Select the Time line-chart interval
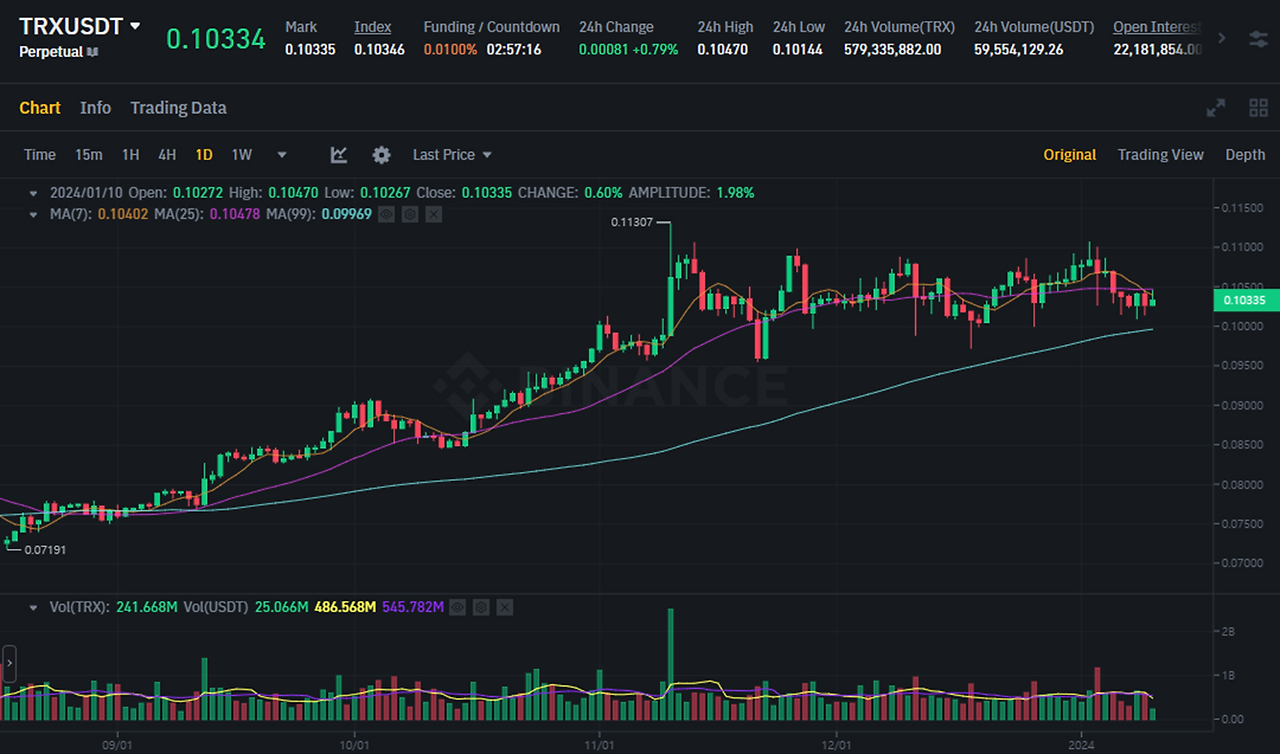 (39, 155)
